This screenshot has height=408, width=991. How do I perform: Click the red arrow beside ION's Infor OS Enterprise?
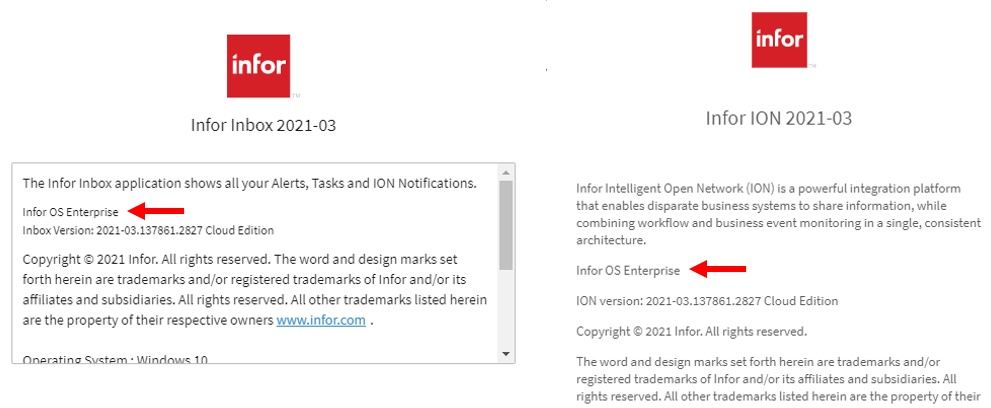coord(718,269)
